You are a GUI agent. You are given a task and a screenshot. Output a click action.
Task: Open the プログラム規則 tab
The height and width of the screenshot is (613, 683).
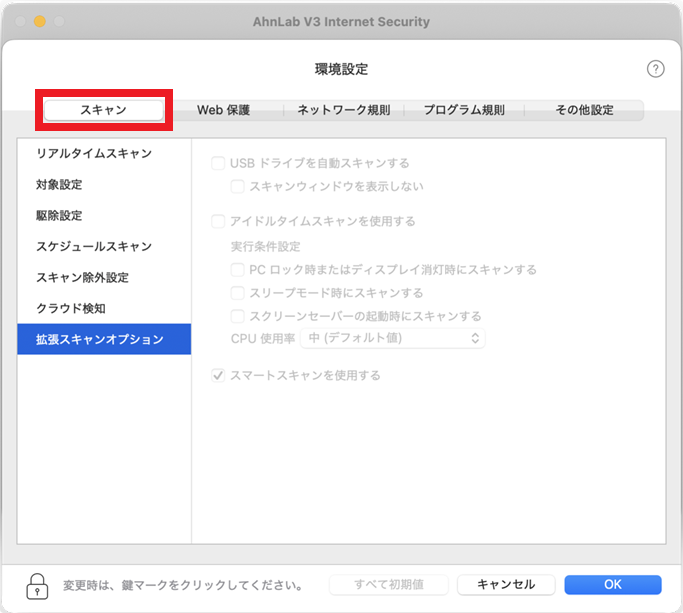coord(464,110)
